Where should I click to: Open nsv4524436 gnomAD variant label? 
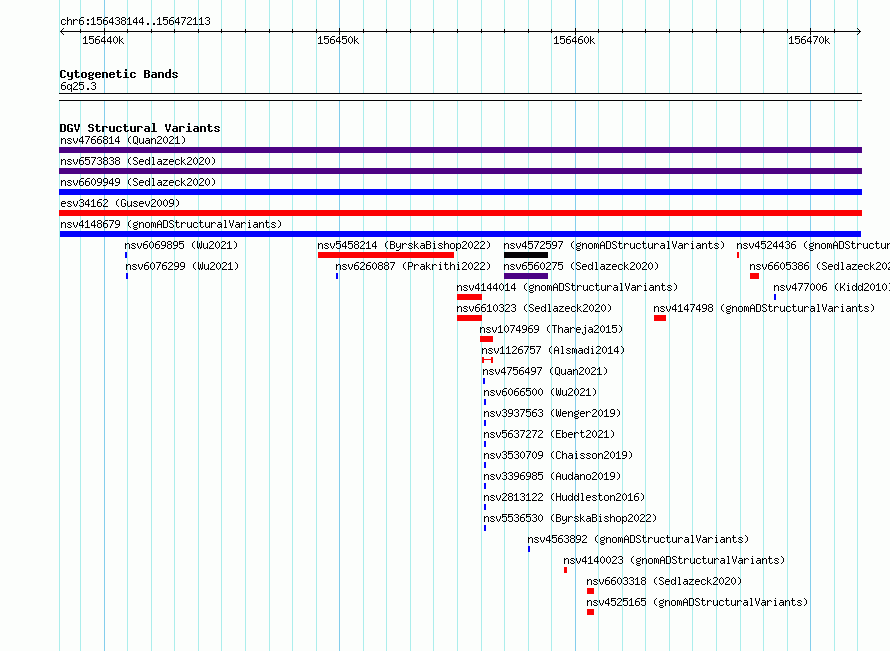(x=813, y=245)
